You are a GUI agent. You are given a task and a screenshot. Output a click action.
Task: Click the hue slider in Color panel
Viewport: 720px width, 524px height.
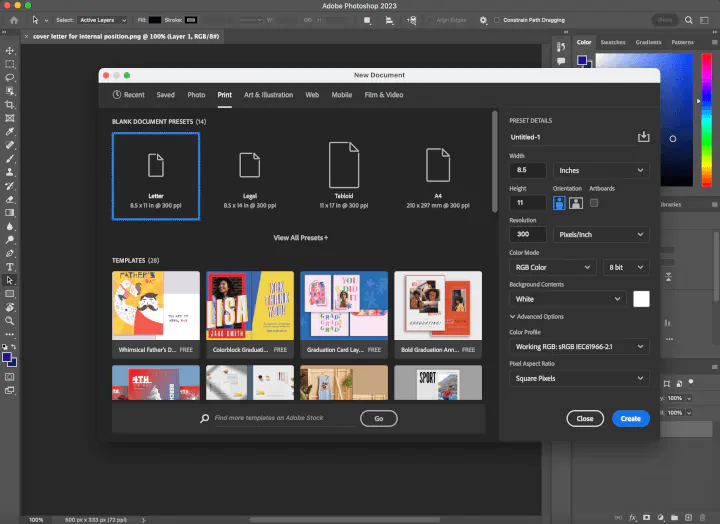pos(707,120)
